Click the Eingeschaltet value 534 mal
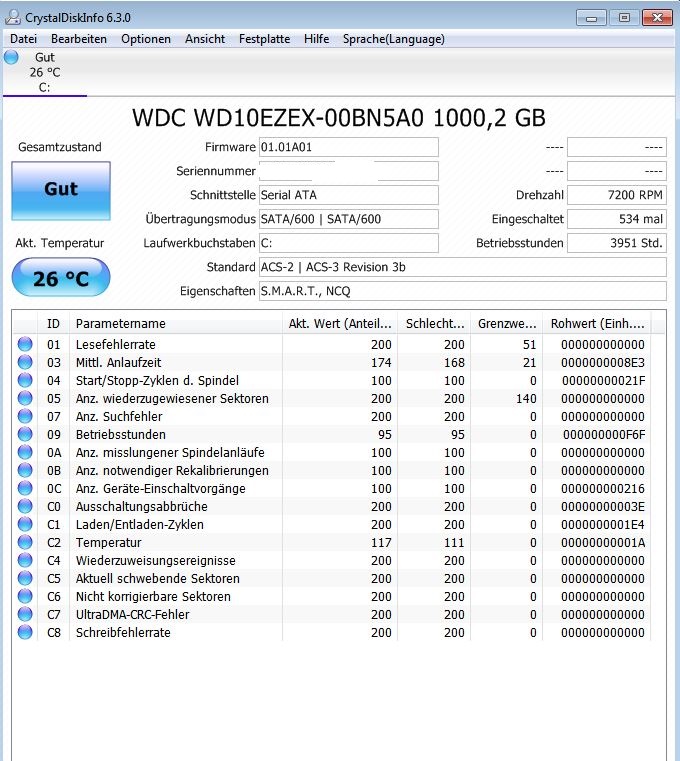The image size is (680, 761). 617,219
